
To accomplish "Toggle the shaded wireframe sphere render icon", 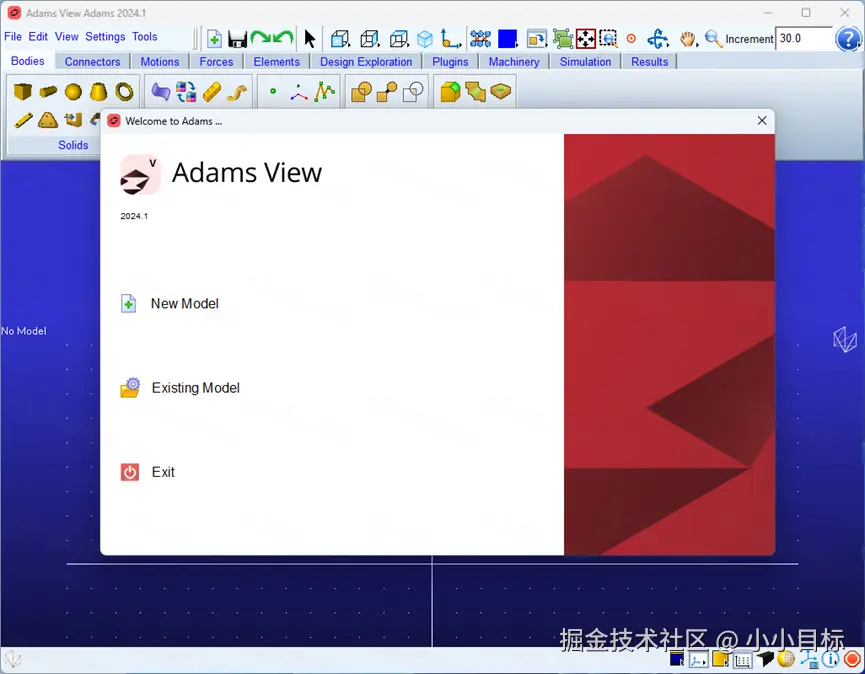I will (x=786, y=659).
